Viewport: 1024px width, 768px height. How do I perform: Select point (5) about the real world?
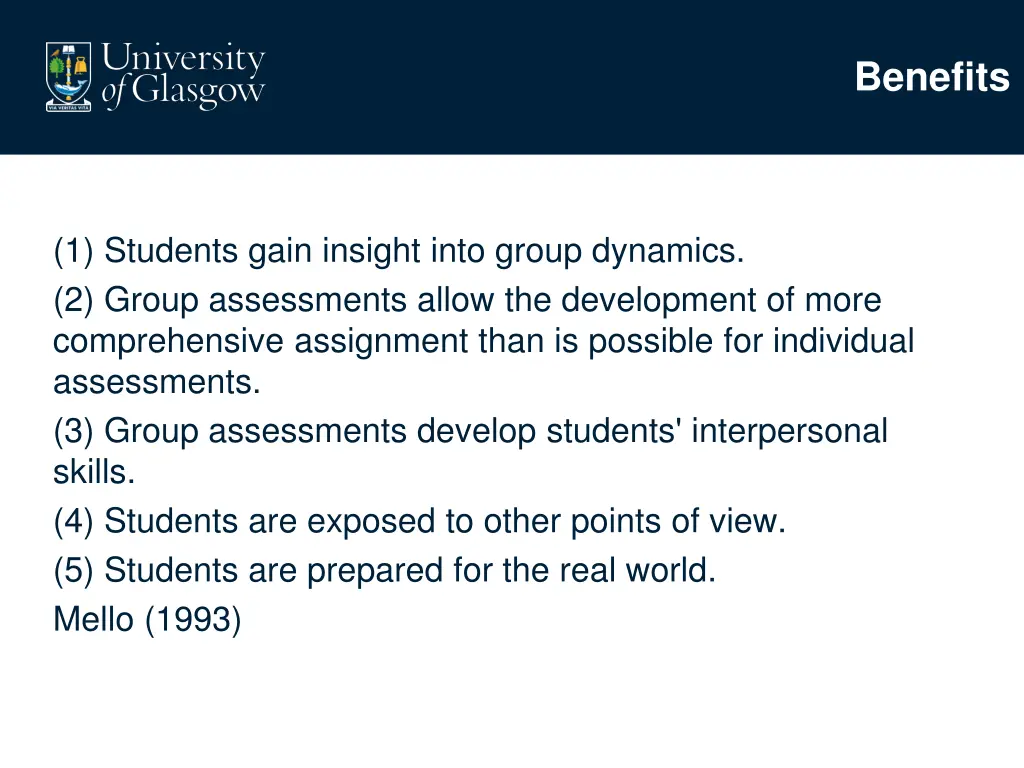(385, 571)
